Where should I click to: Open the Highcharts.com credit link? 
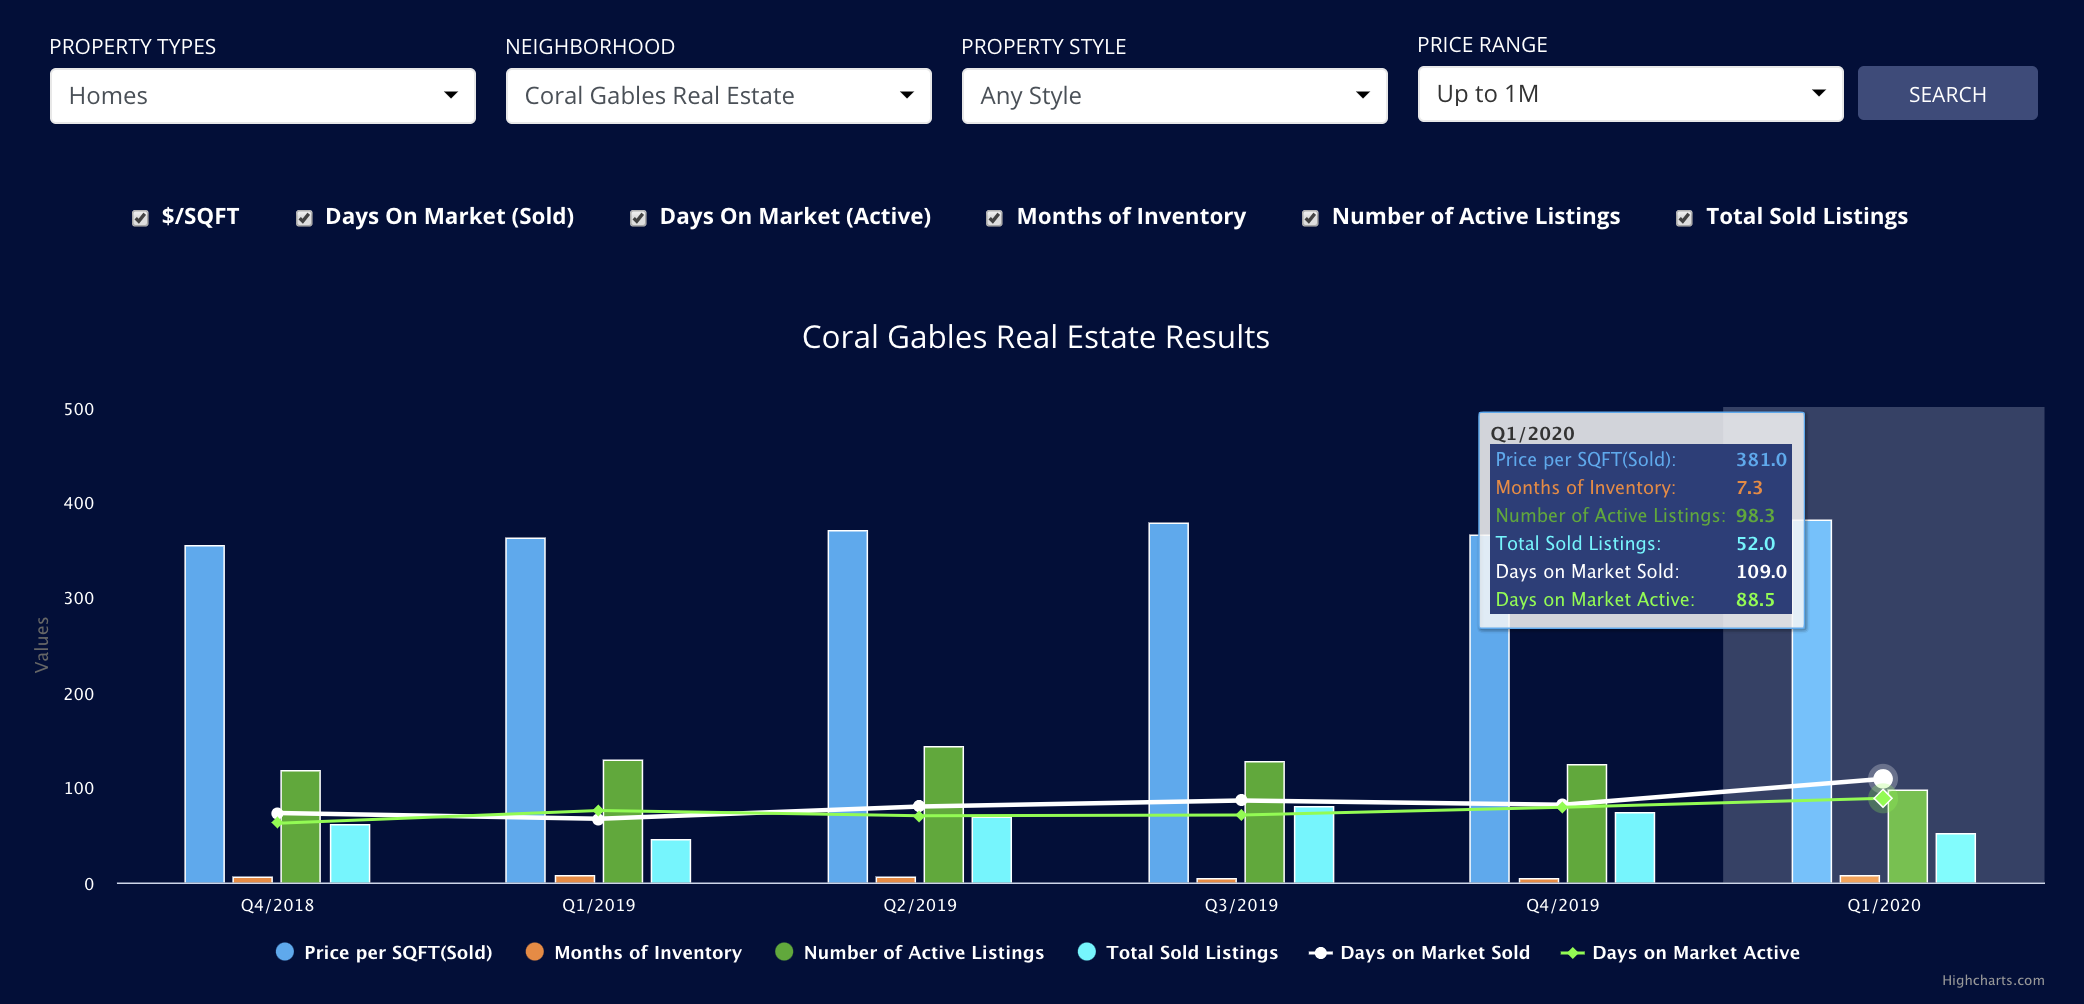pos(1992,980)
